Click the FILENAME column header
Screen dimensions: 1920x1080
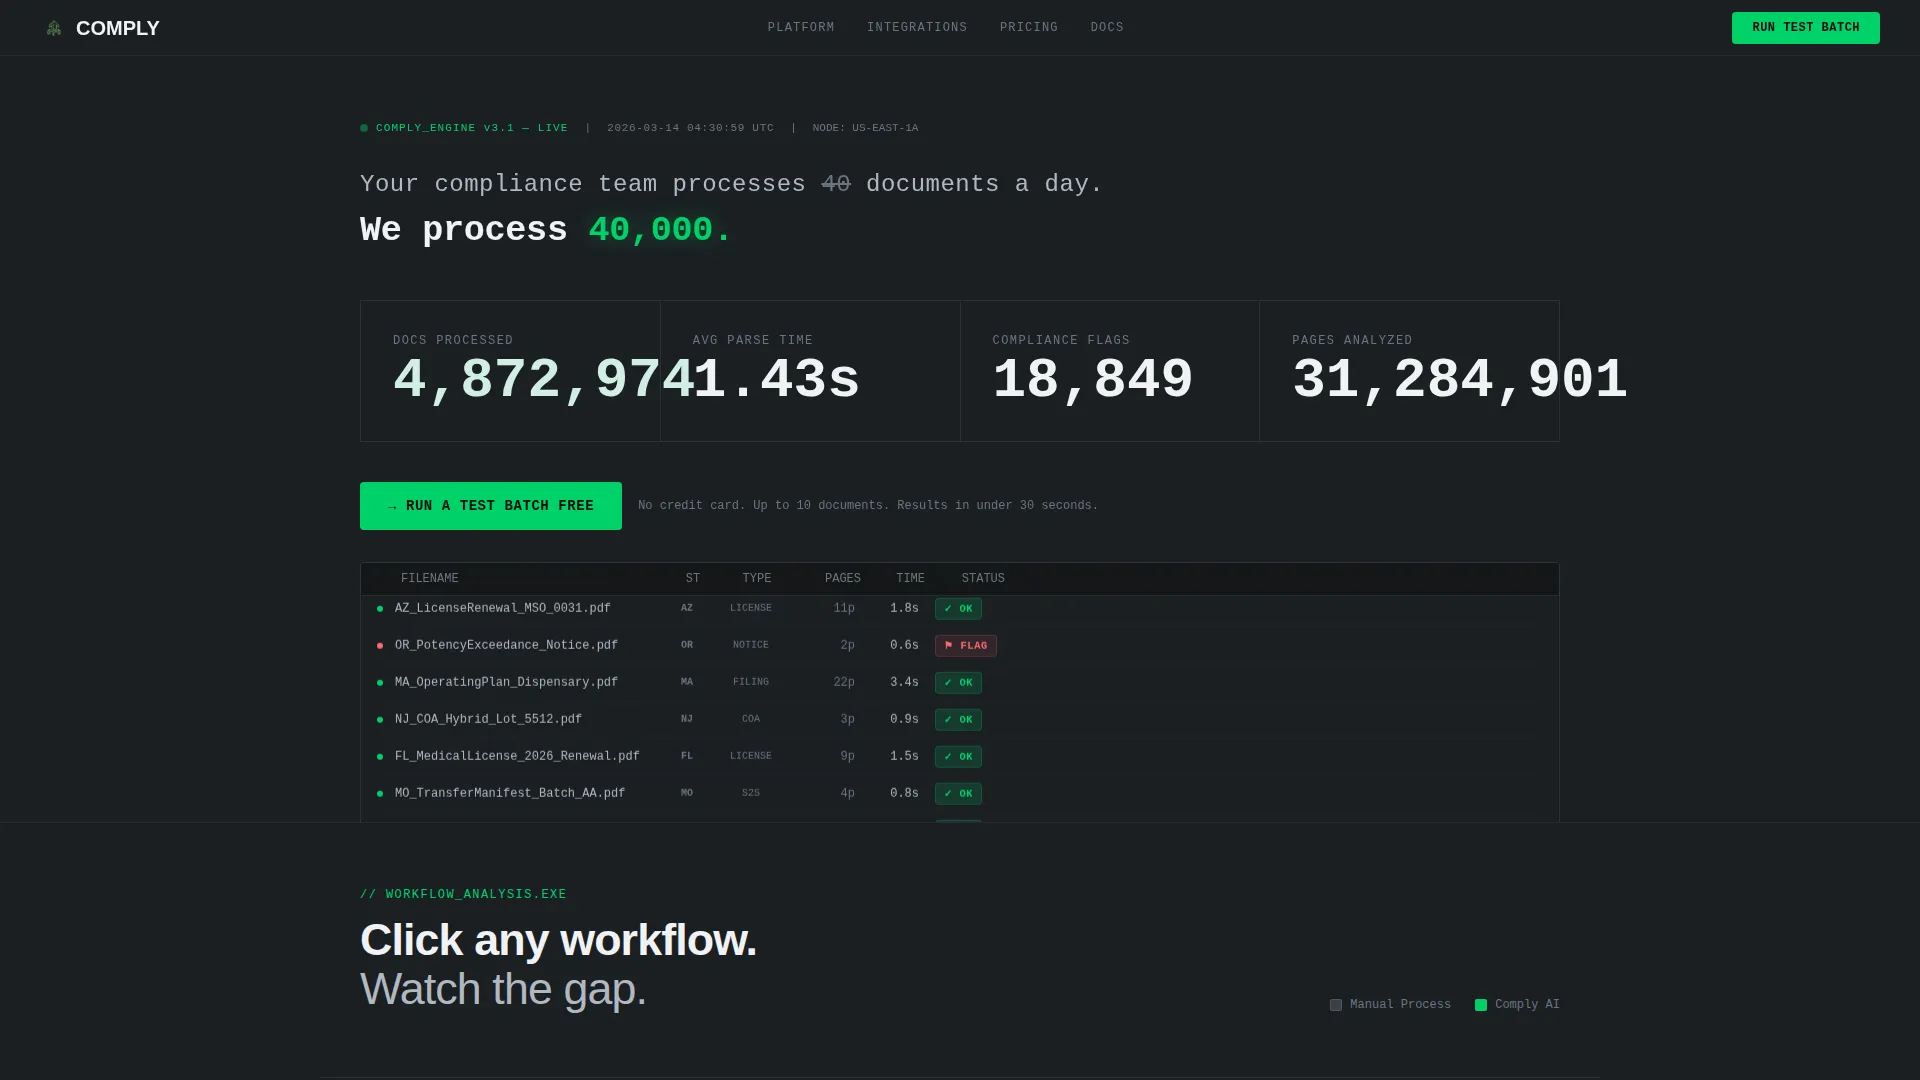point(430,579)
